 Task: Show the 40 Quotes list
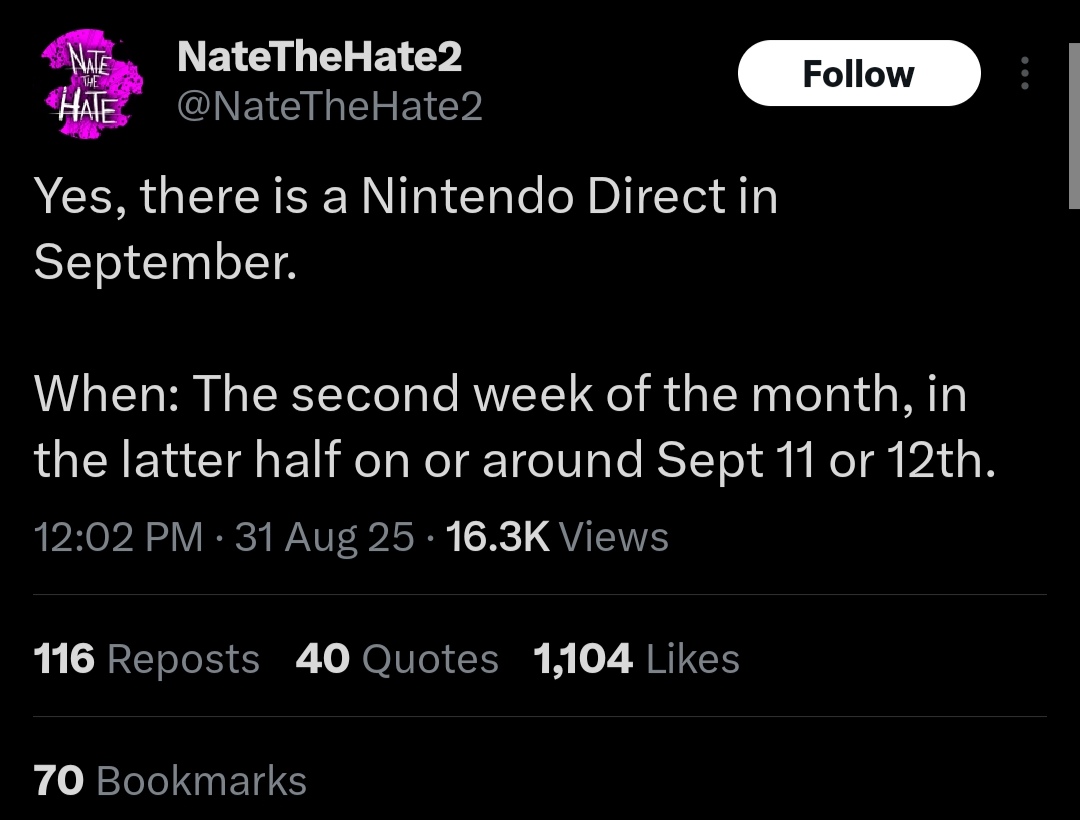(x=397, y=658)
